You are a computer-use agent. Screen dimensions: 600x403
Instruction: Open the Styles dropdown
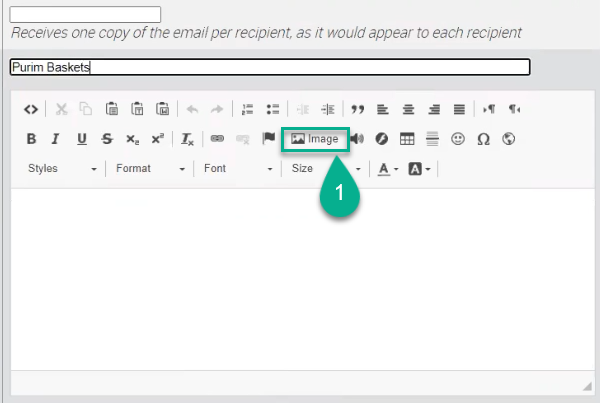pos(62,169)
